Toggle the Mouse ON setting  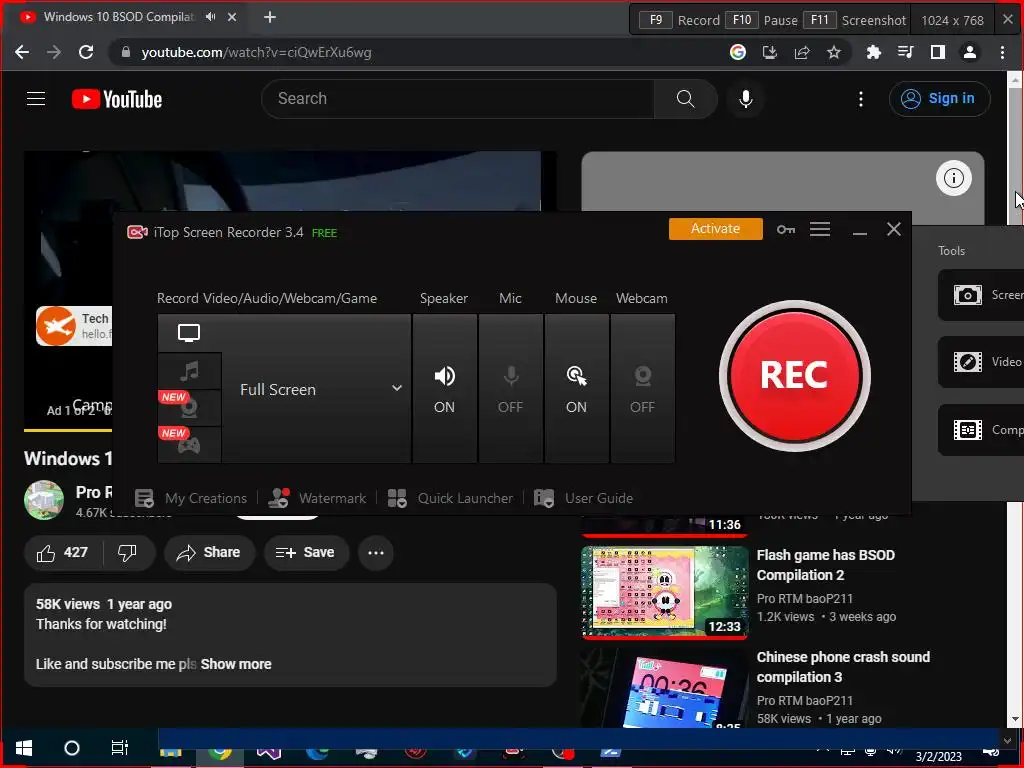click(x=576, y=389)
